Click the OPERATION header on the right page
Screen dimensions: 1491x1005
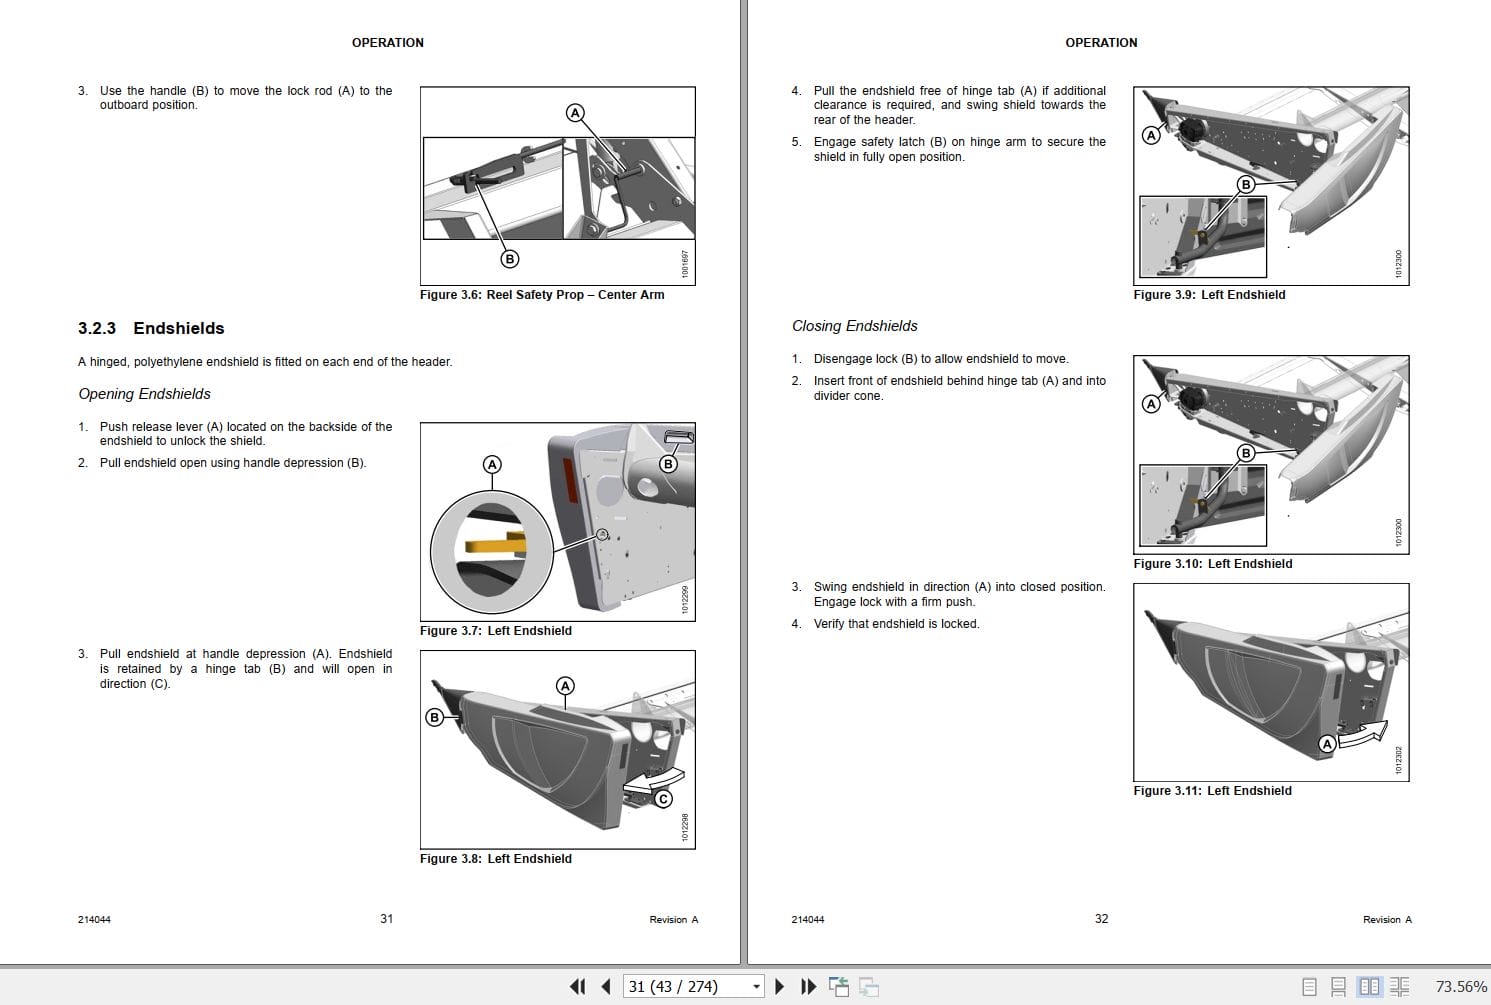(1101, 43)
